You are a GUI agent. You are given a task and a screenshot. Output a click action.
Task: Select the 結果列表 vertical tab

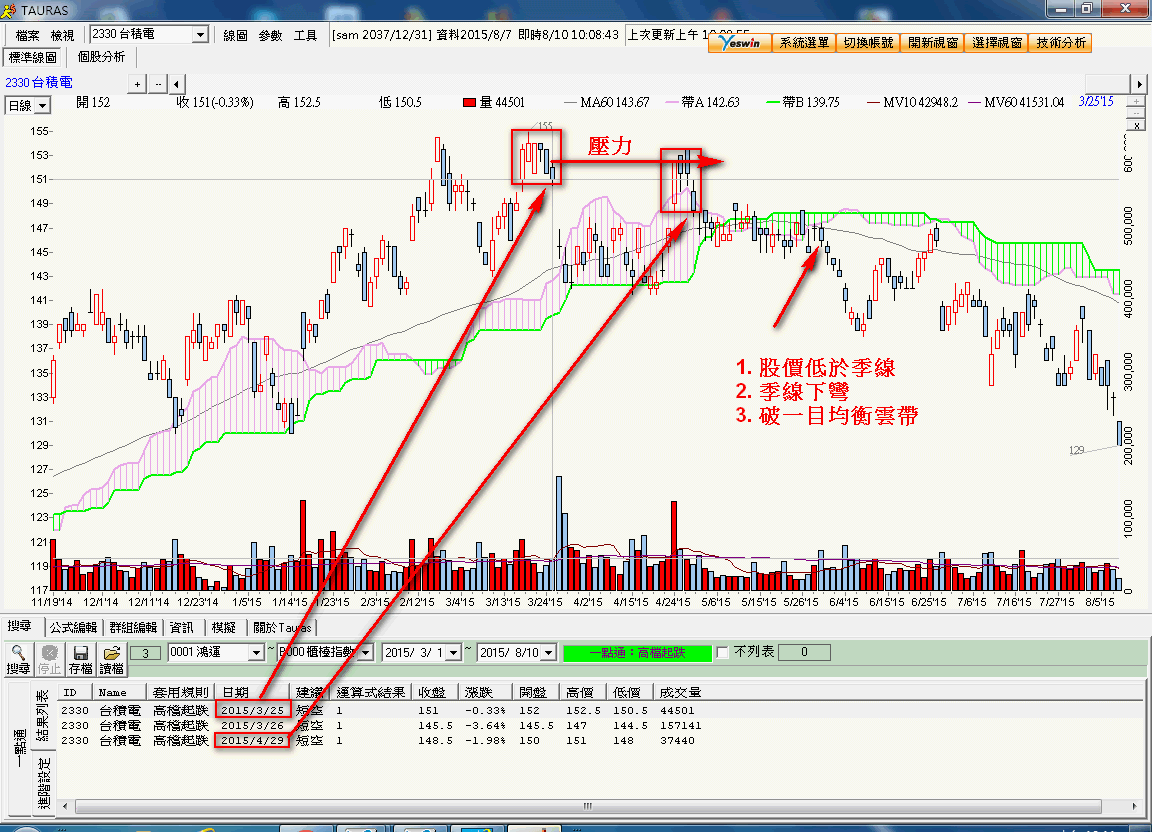tap(43, 714)
